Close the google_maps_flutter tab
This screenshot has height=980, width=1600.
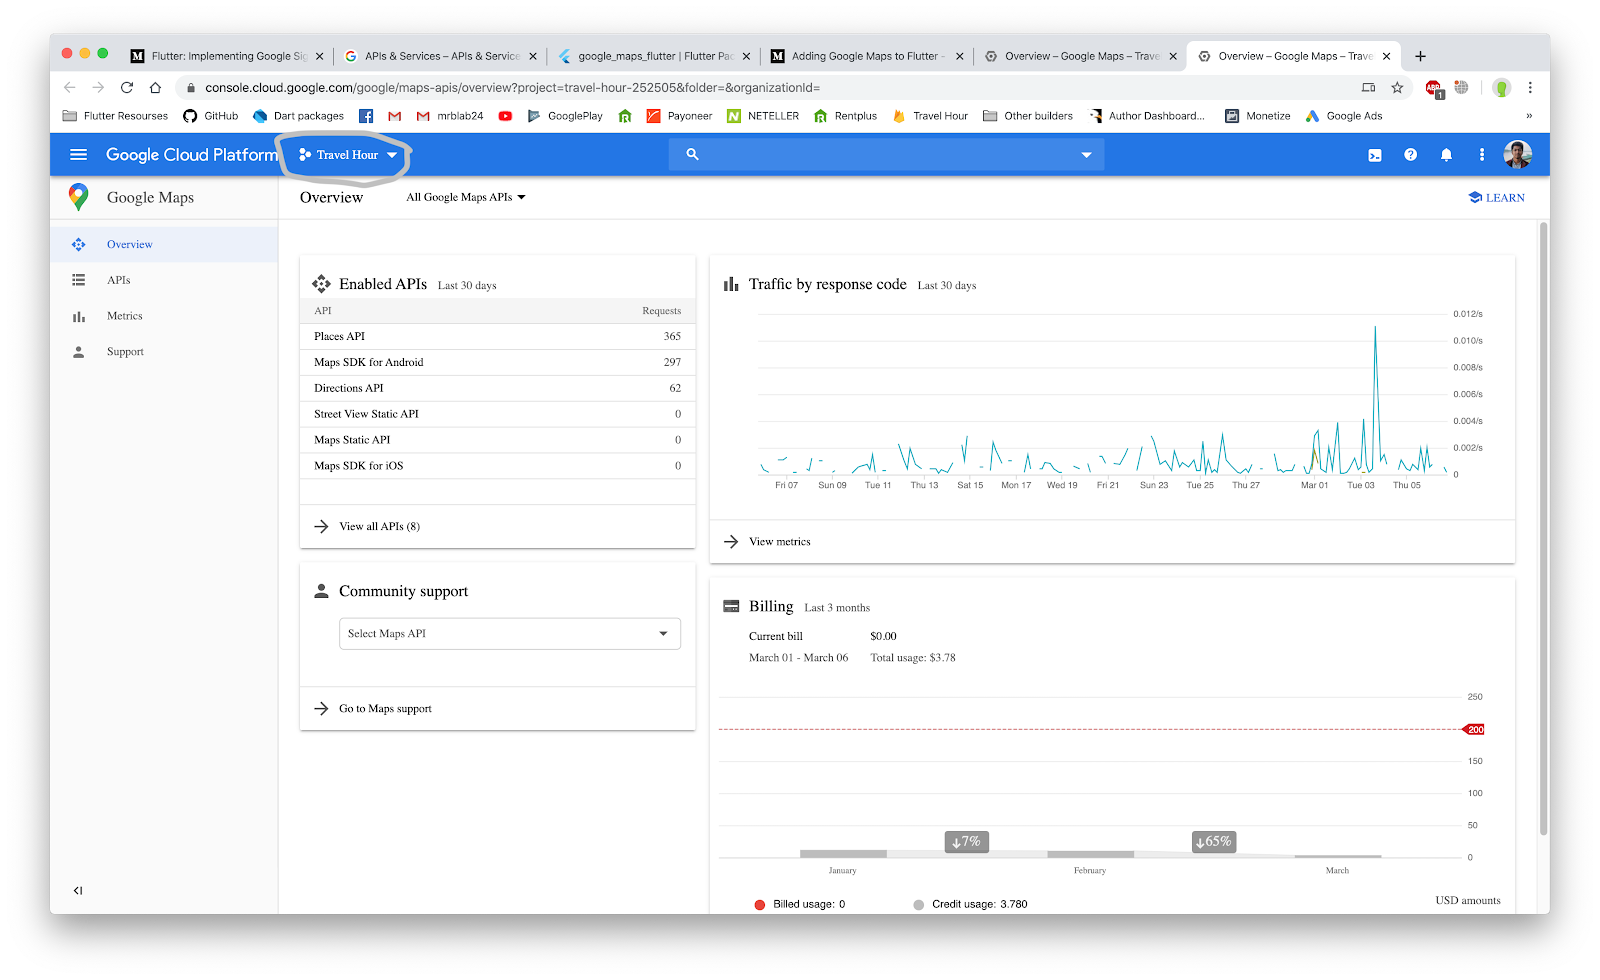746,56
